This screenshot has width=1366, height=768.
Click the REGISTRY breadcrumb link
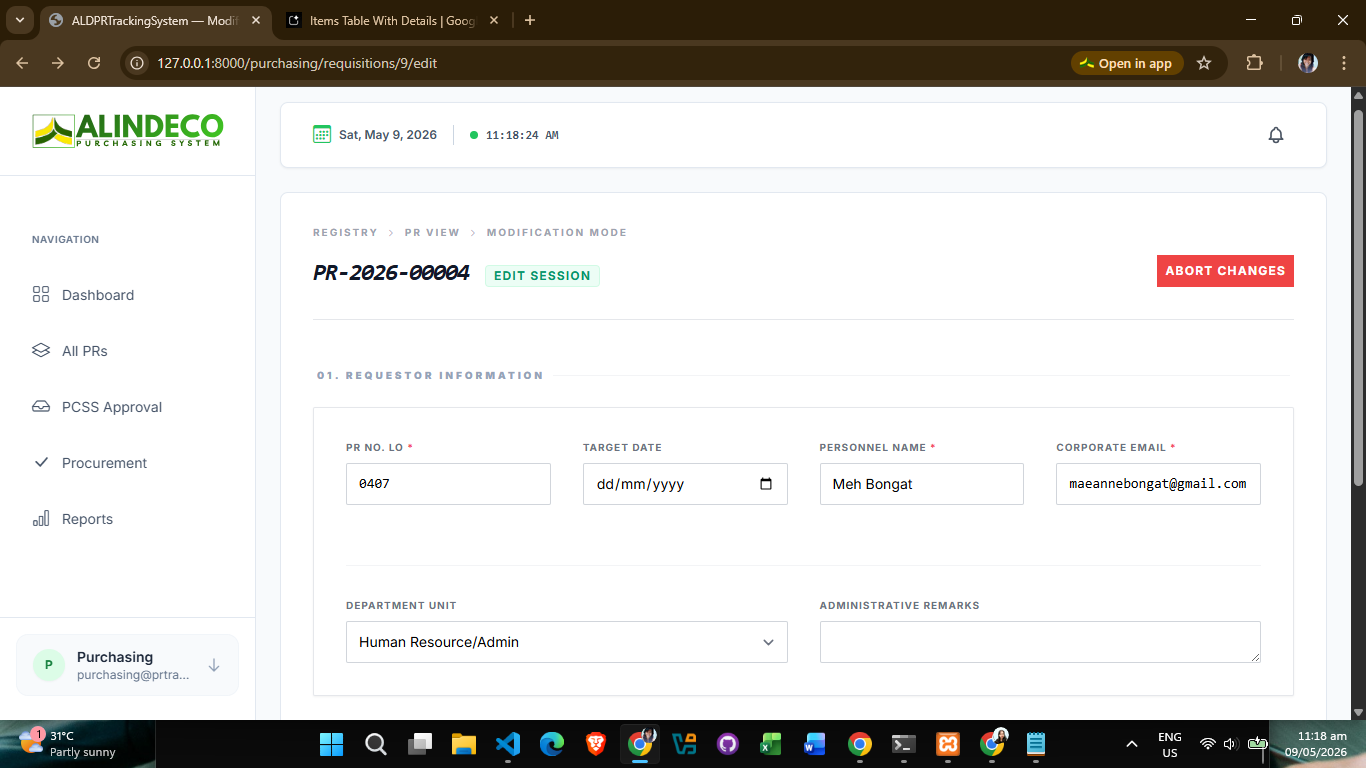pos(345,232)
